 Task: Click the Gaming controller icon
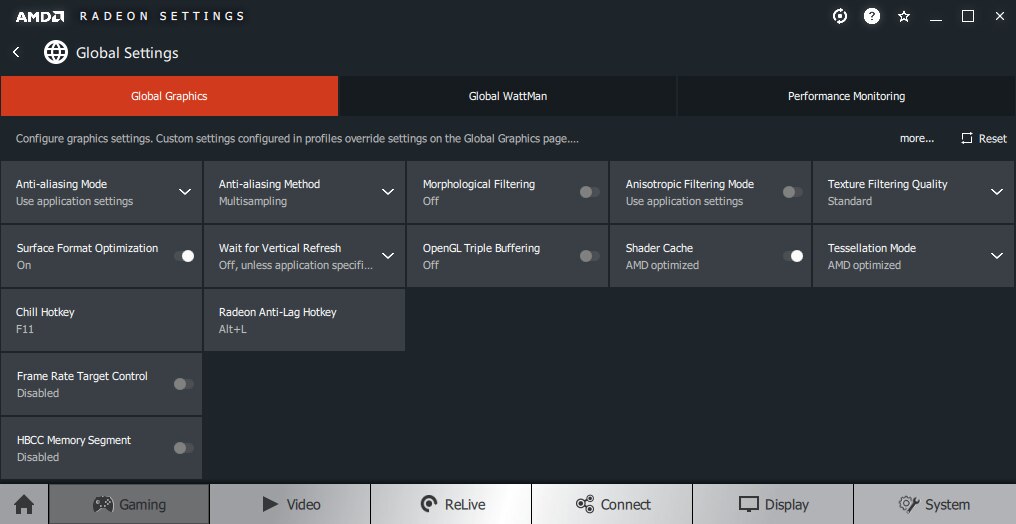(x=103, y=504)
